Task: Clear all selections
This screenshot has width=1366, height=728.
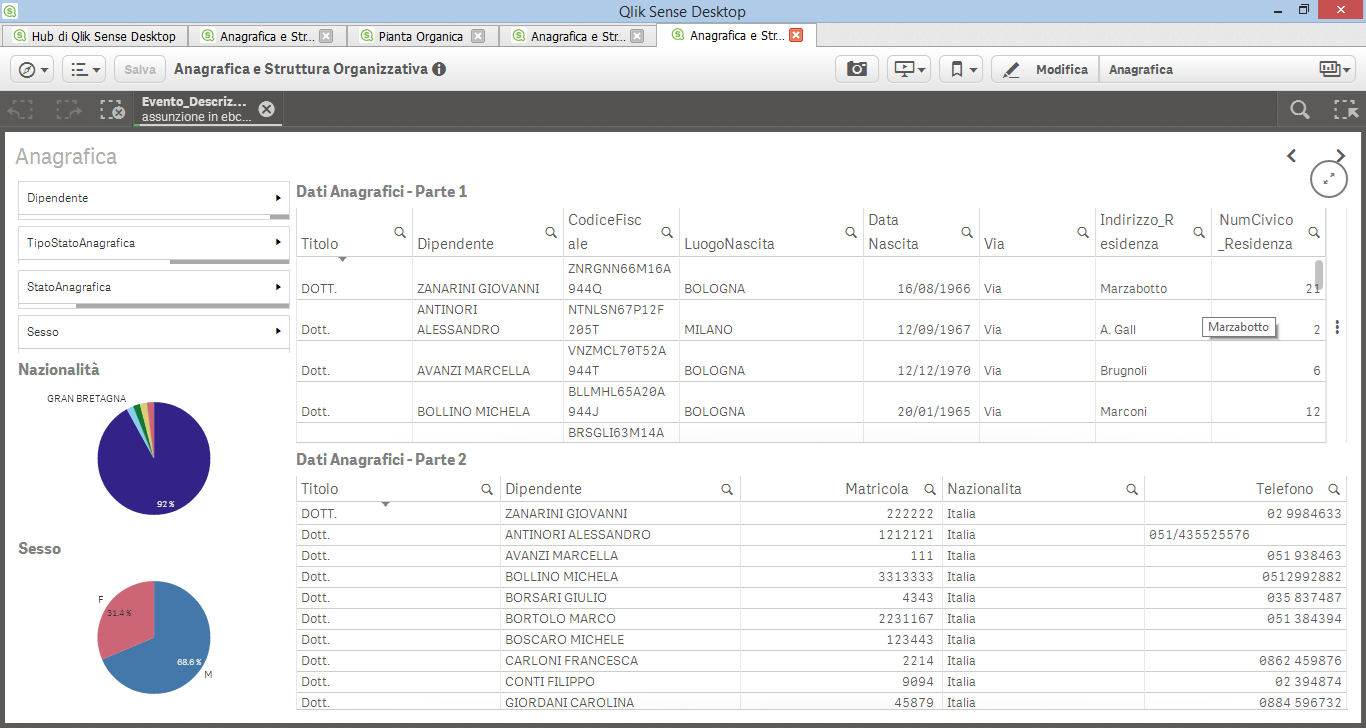Action: pyautogui.click(x=112, y=110)
